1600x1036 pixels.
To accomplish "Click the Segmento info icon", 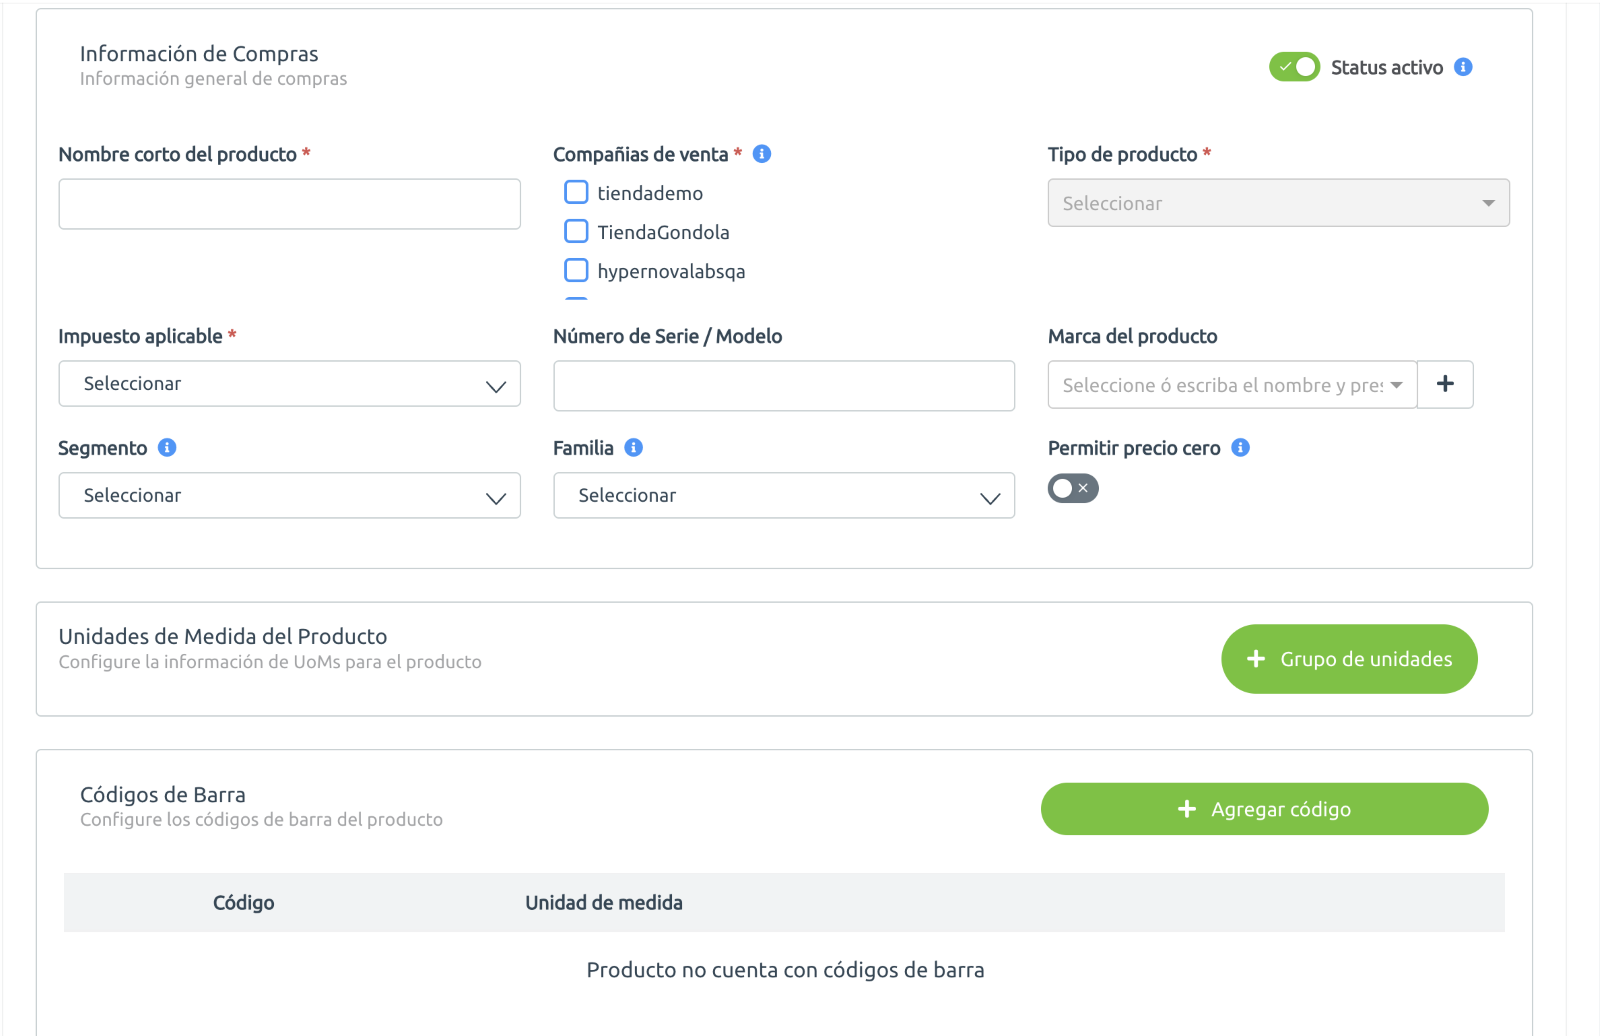I will (167, 448).
